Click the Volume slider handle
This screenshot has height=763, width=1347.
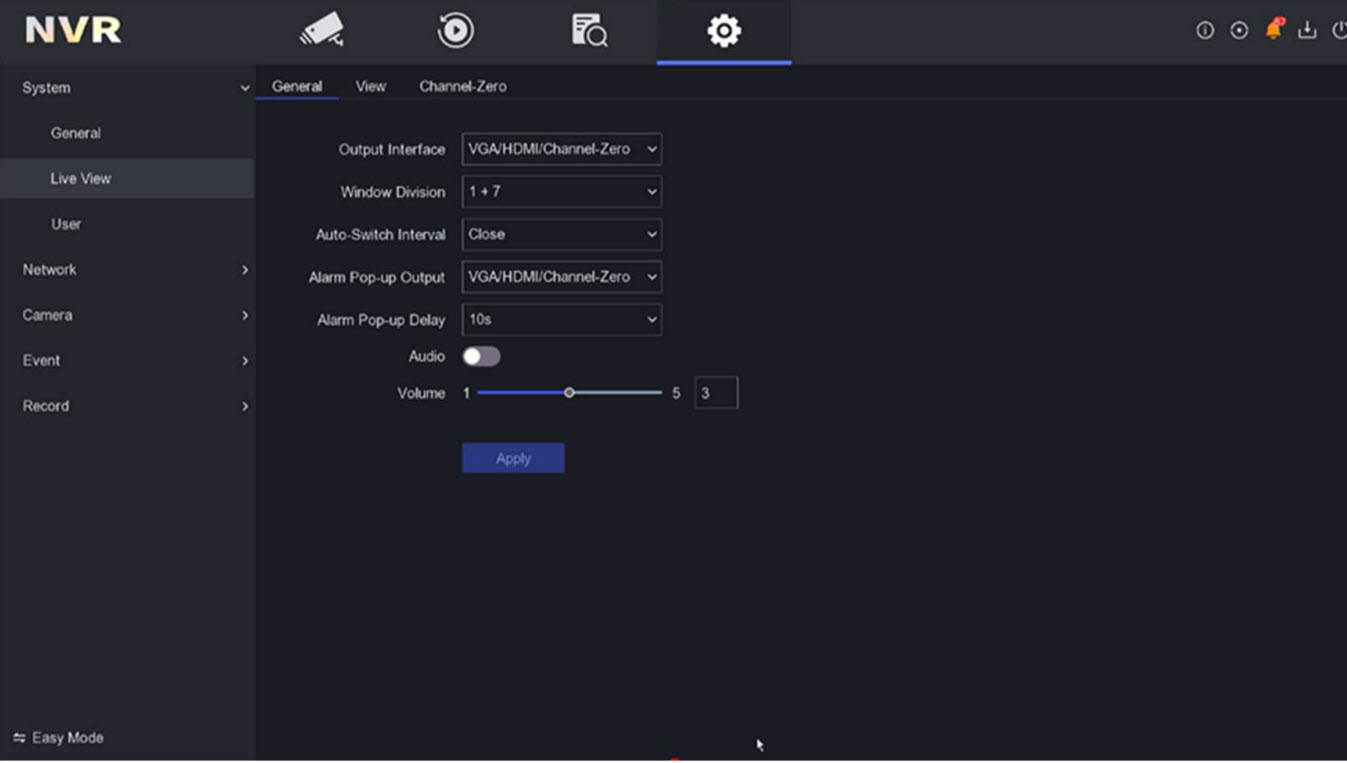pos(569,393)
